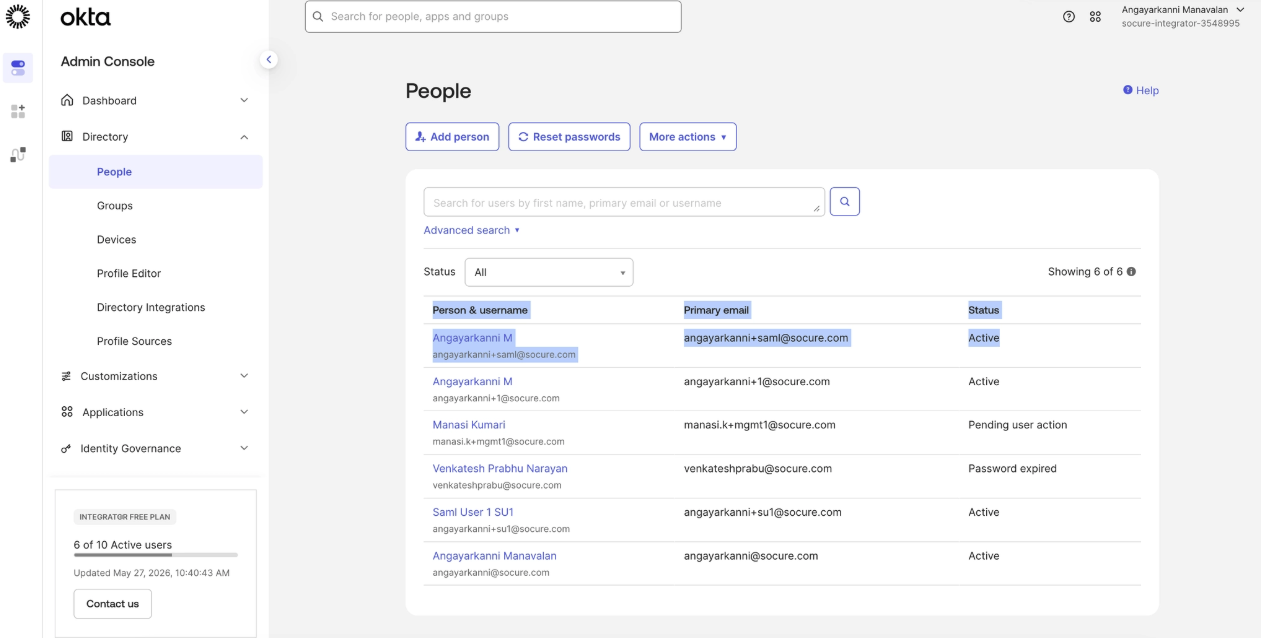Screen dimensions: 1261x638
Task: Click the Reset passwords button
Action: pyautogui.click(x=569, y=137)
